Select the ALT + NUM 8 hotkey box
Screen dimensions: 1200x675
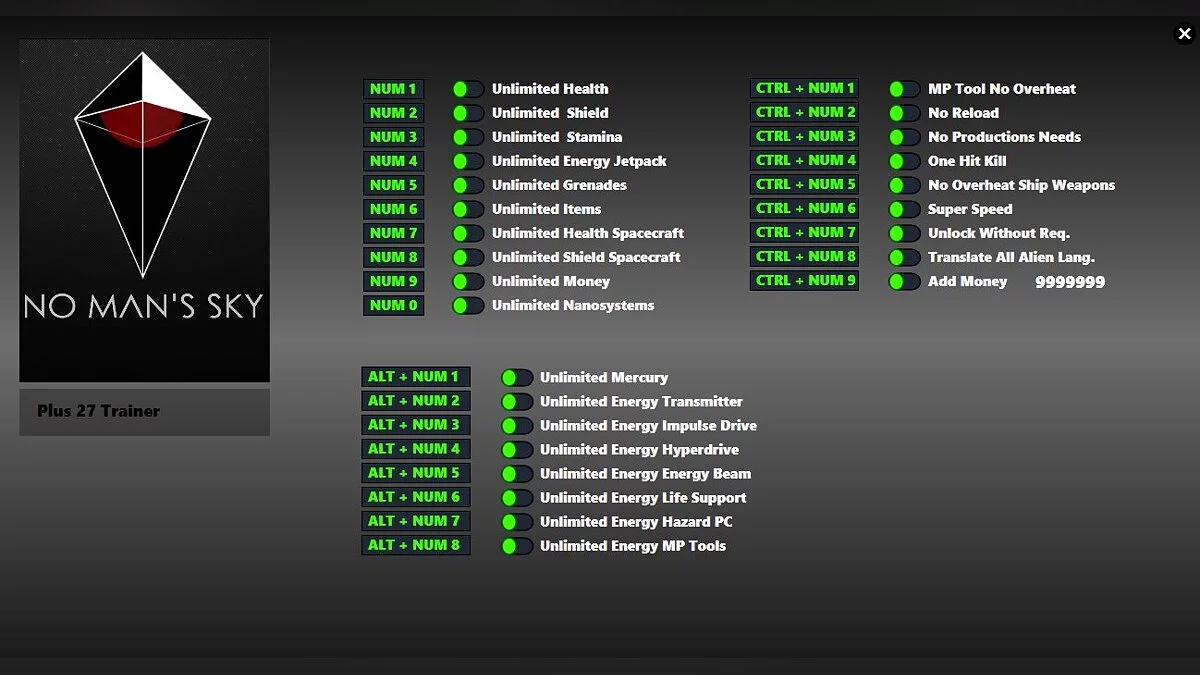[415, 545]
